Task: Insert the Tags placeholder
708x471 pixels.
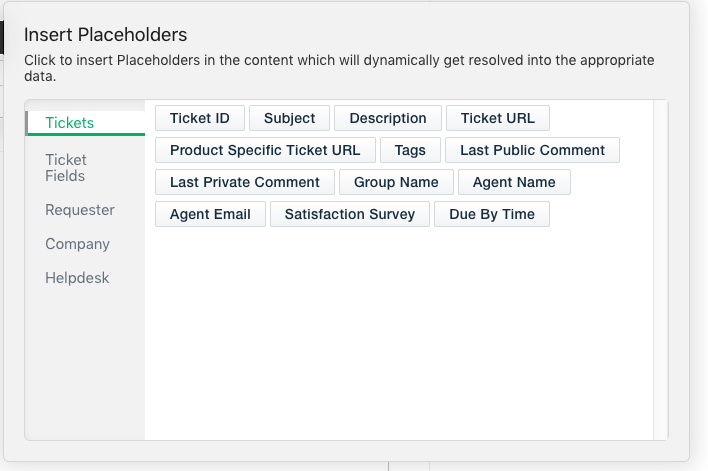Action: [x=410, y=150]
